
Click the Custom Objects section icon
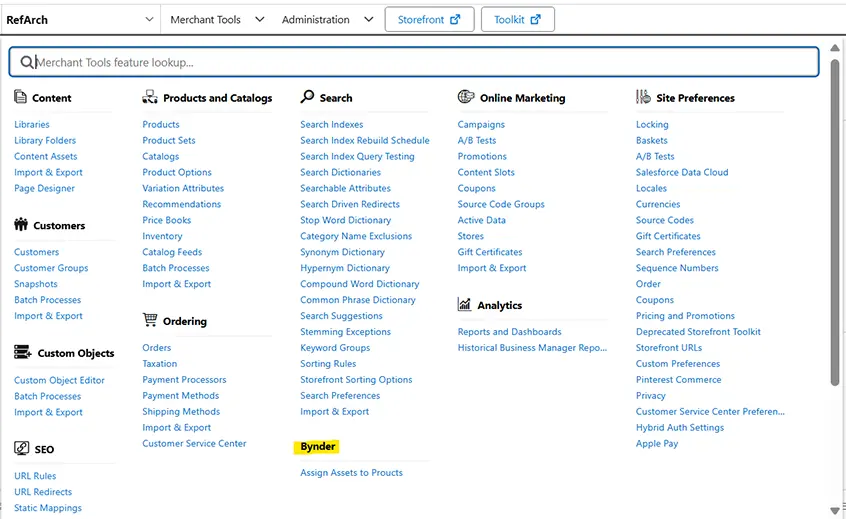pyautogui.click(x=22, y=352)
